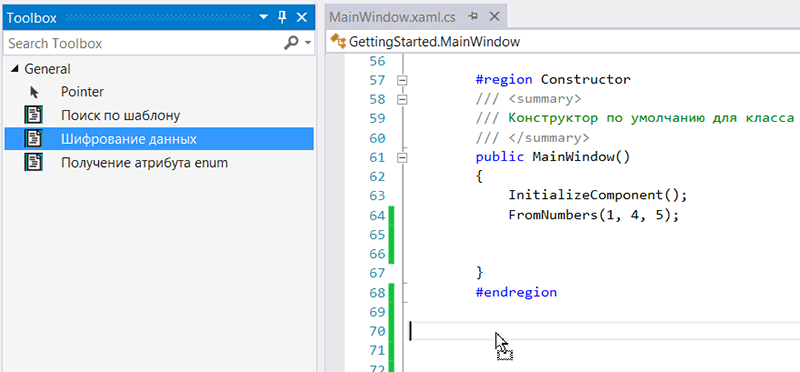The width and height of the screenshot is (800, 372).
Task: Click the Toolbox panel title
Action: (32, 18)
